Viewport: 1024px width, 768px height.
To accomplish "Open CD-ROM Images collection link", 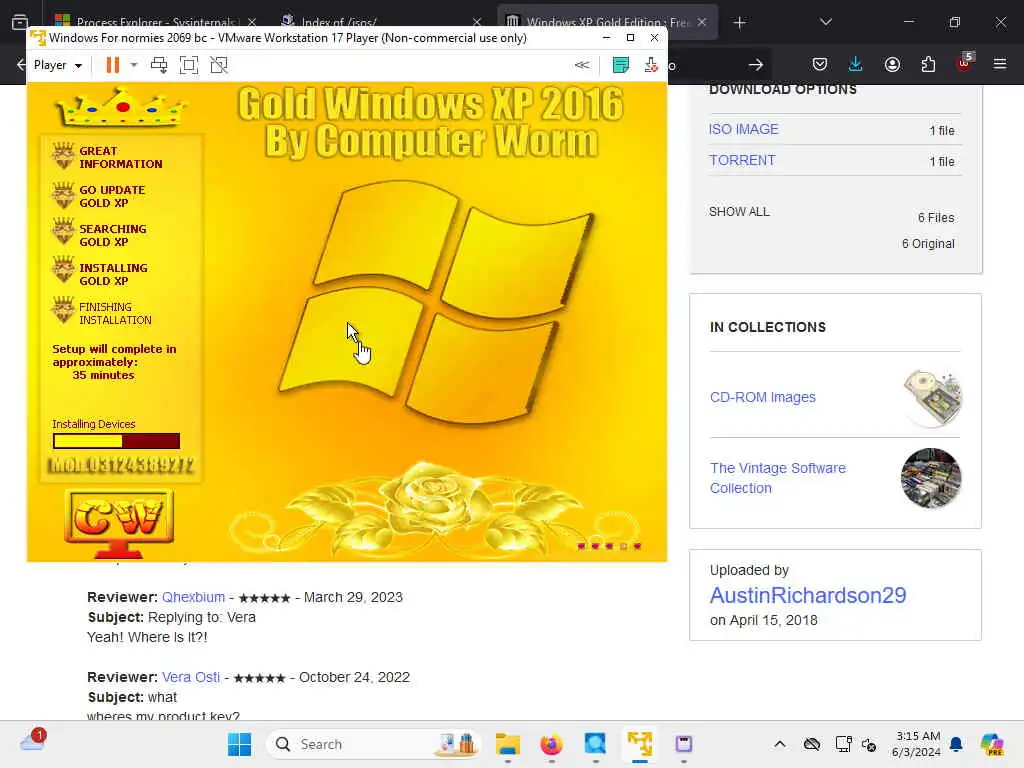I will pyautogui.click(x=763, y=397).
